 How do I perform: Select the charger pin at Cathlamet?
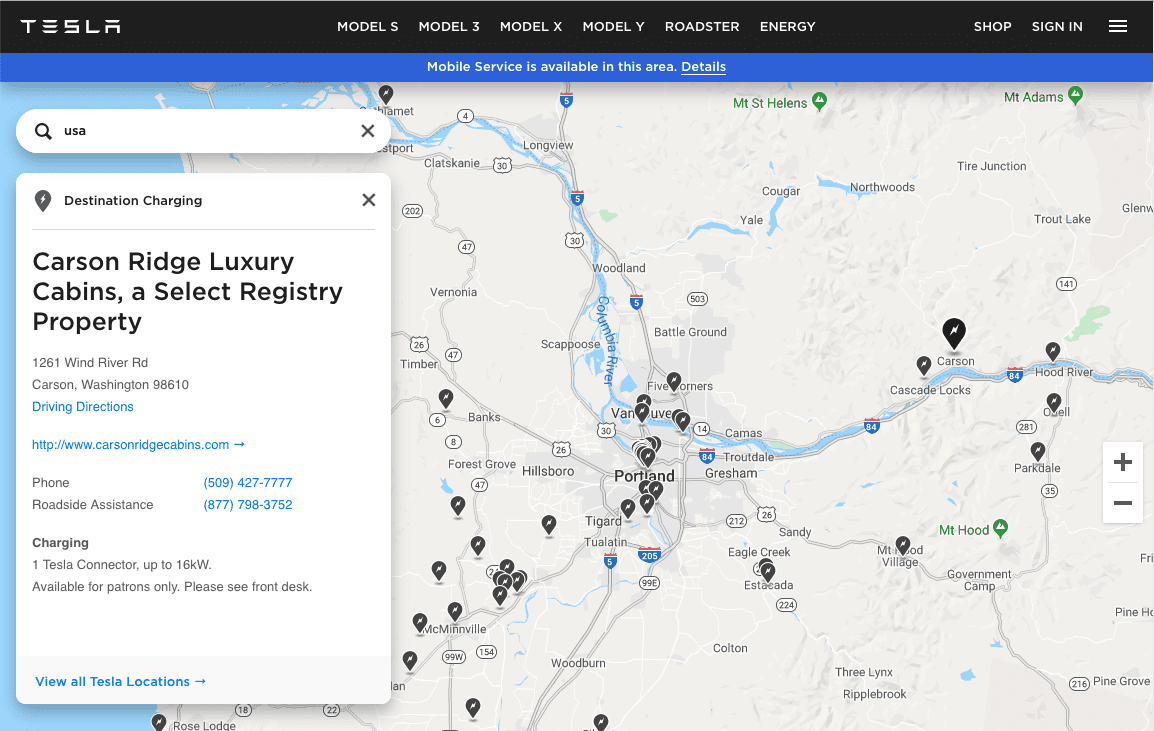(x=386, y=93)
